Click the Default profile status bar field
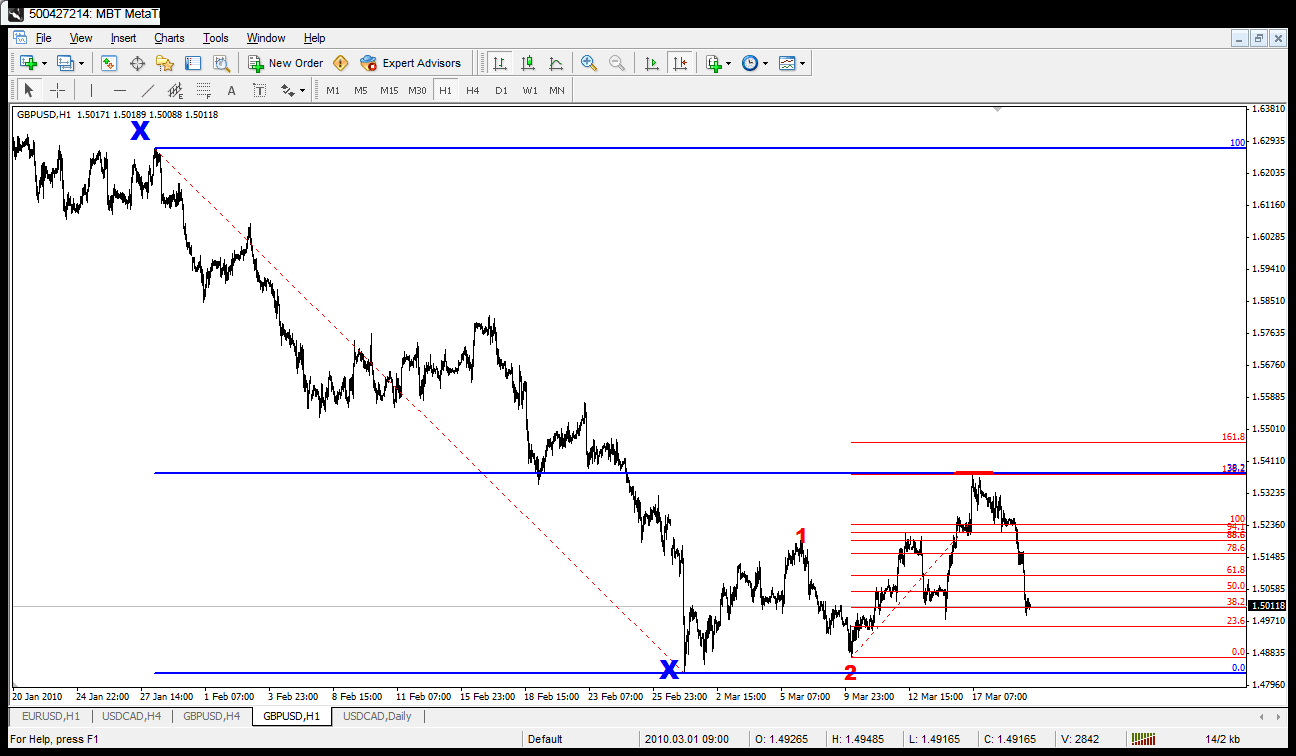Viewport: 1296px width, 756px height. (581, 739)
